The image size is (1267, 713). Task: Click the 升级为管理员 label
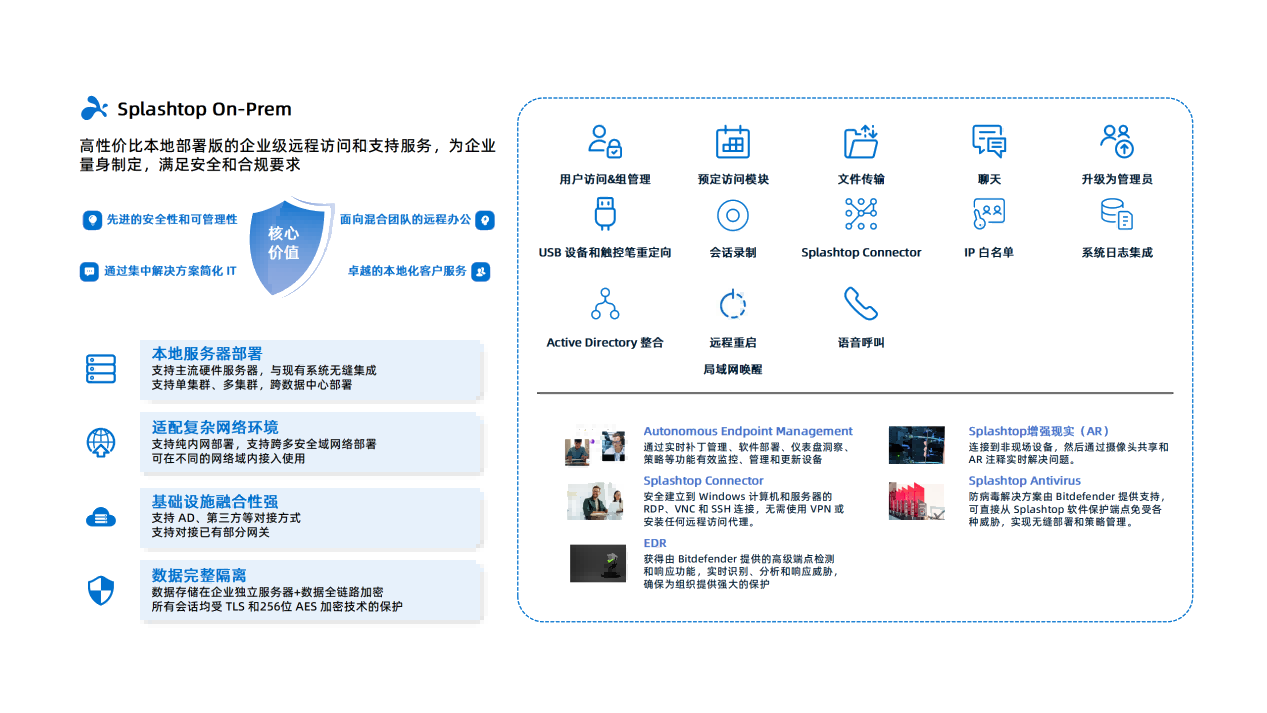[1117, 179]
